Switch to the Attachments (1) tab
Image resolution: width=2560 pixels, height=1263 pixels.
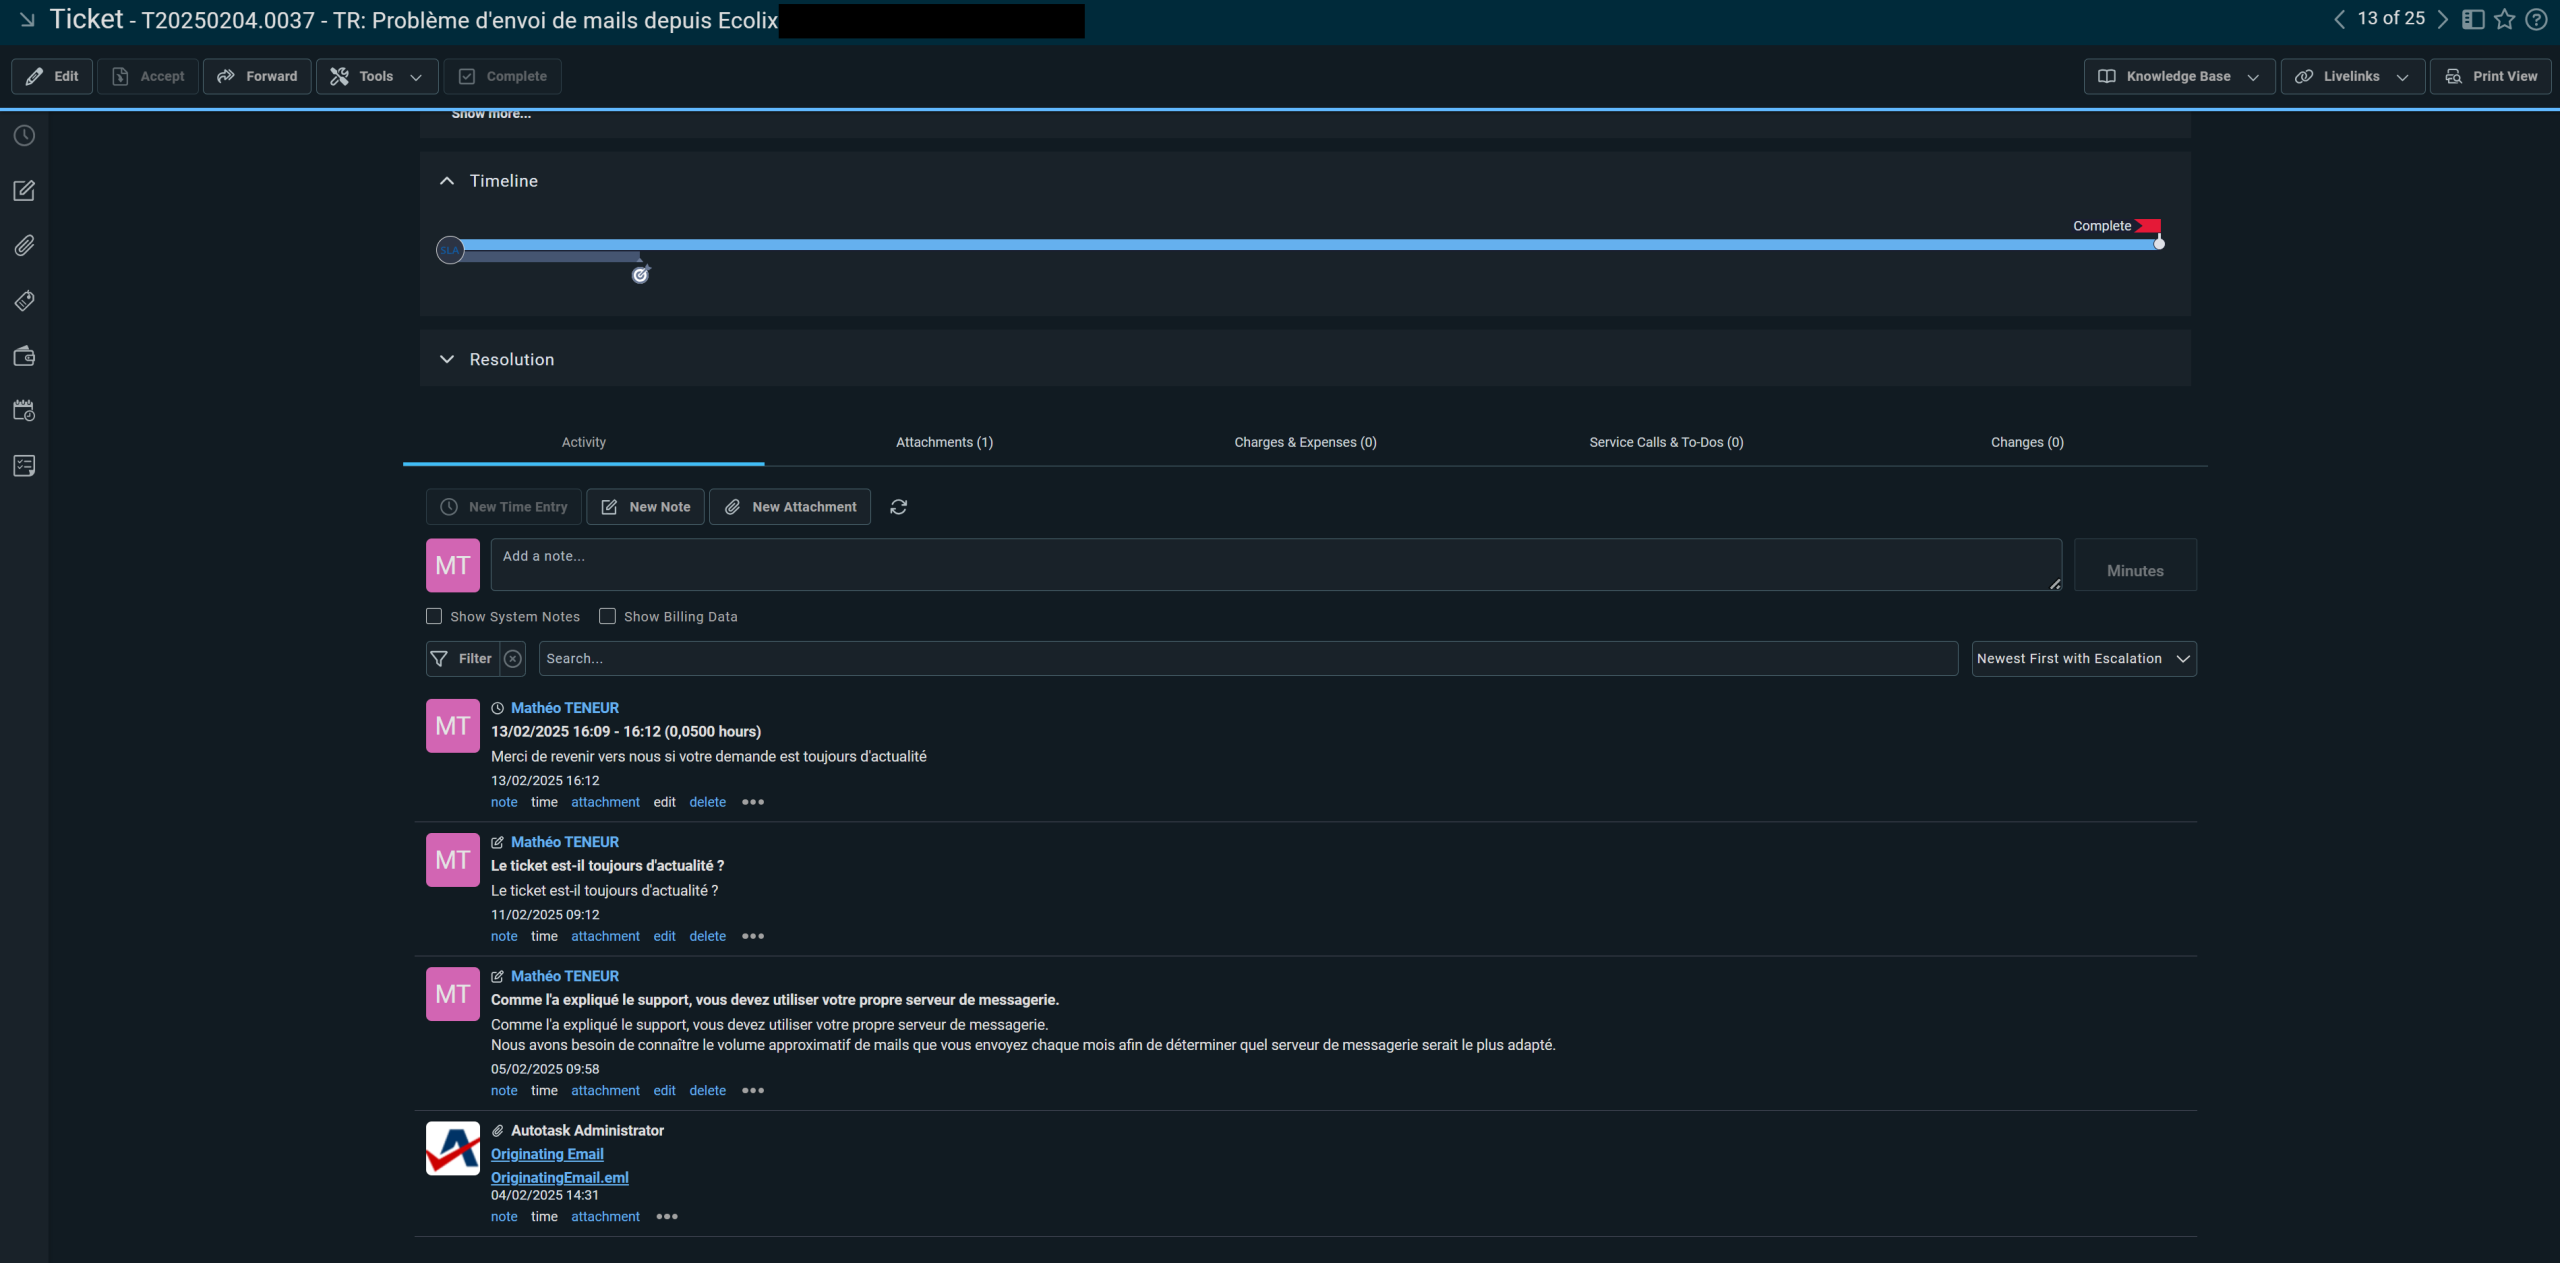(945, 442)
